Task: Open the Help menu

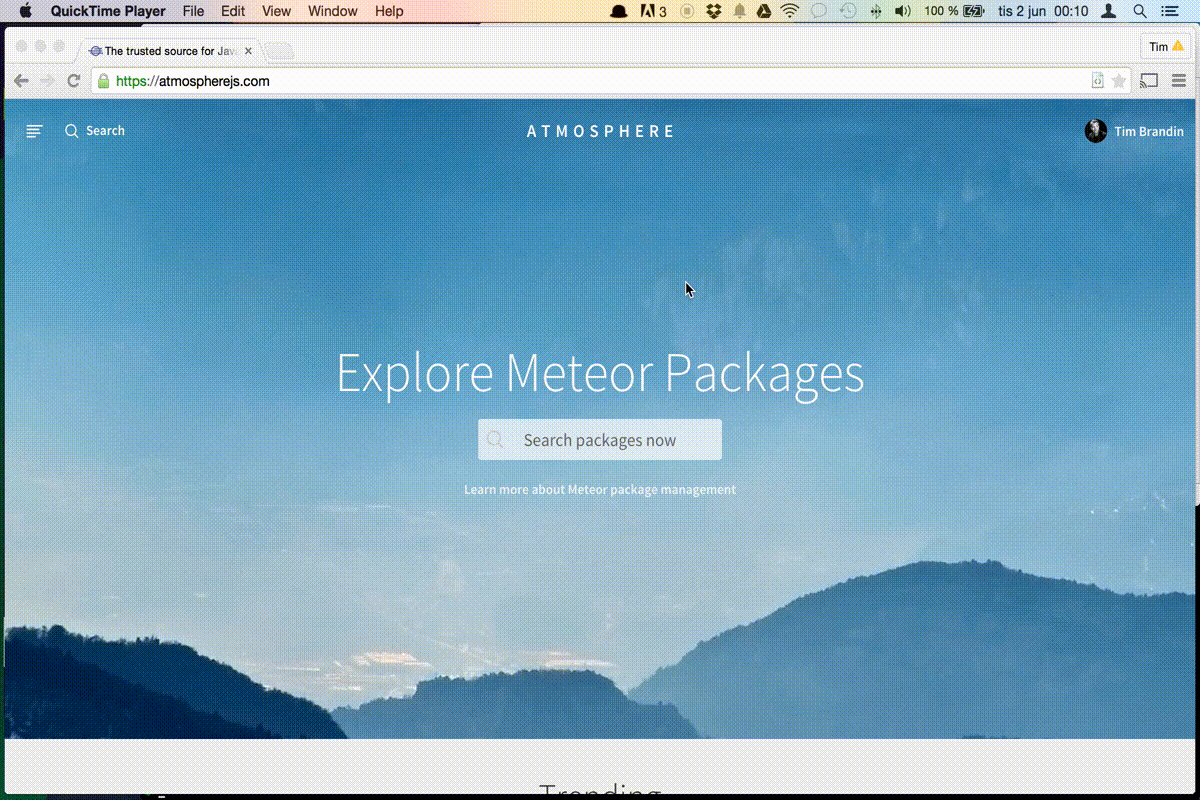Action: click(389, 11)
